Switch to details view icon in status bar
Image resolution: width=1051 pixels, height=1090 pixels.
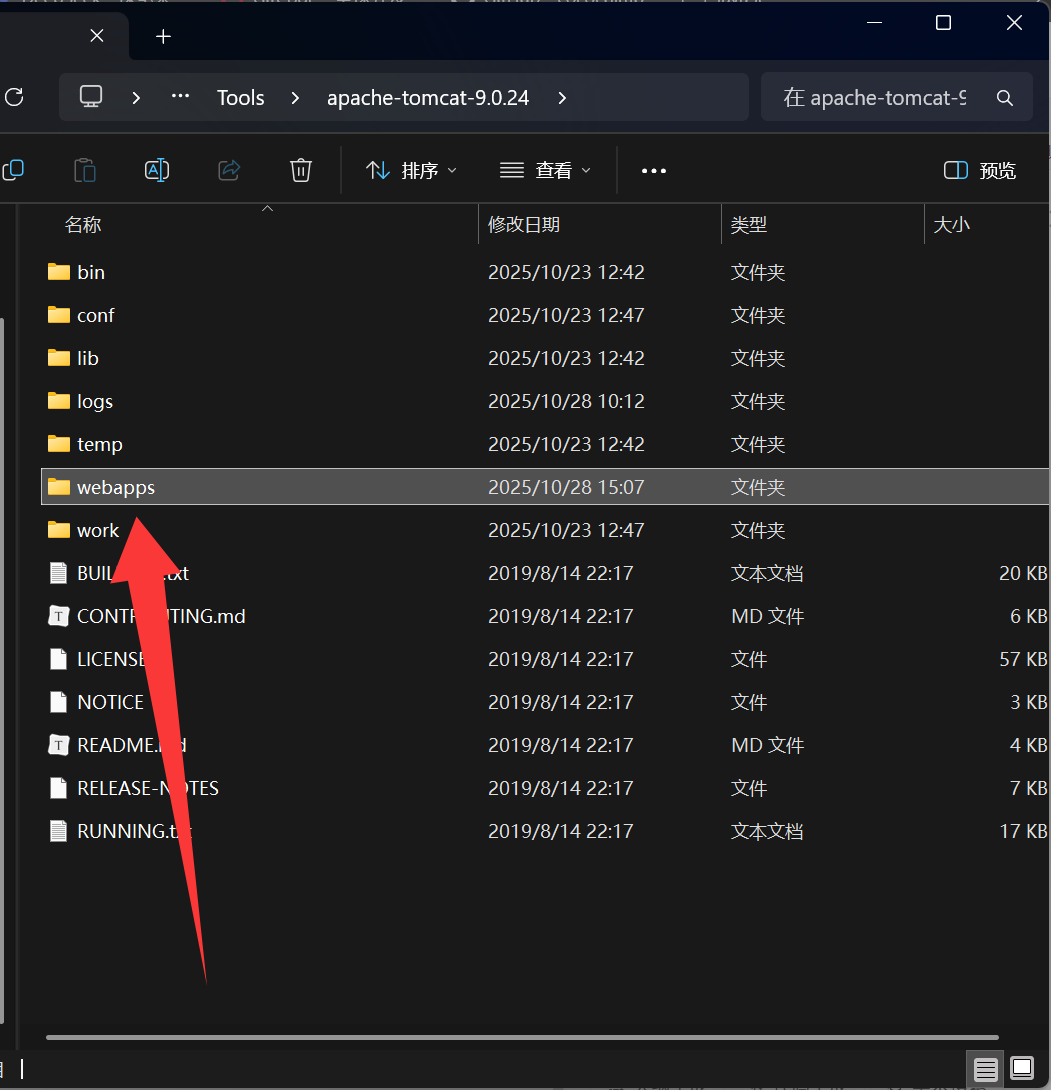click(x=985, y=1068)
